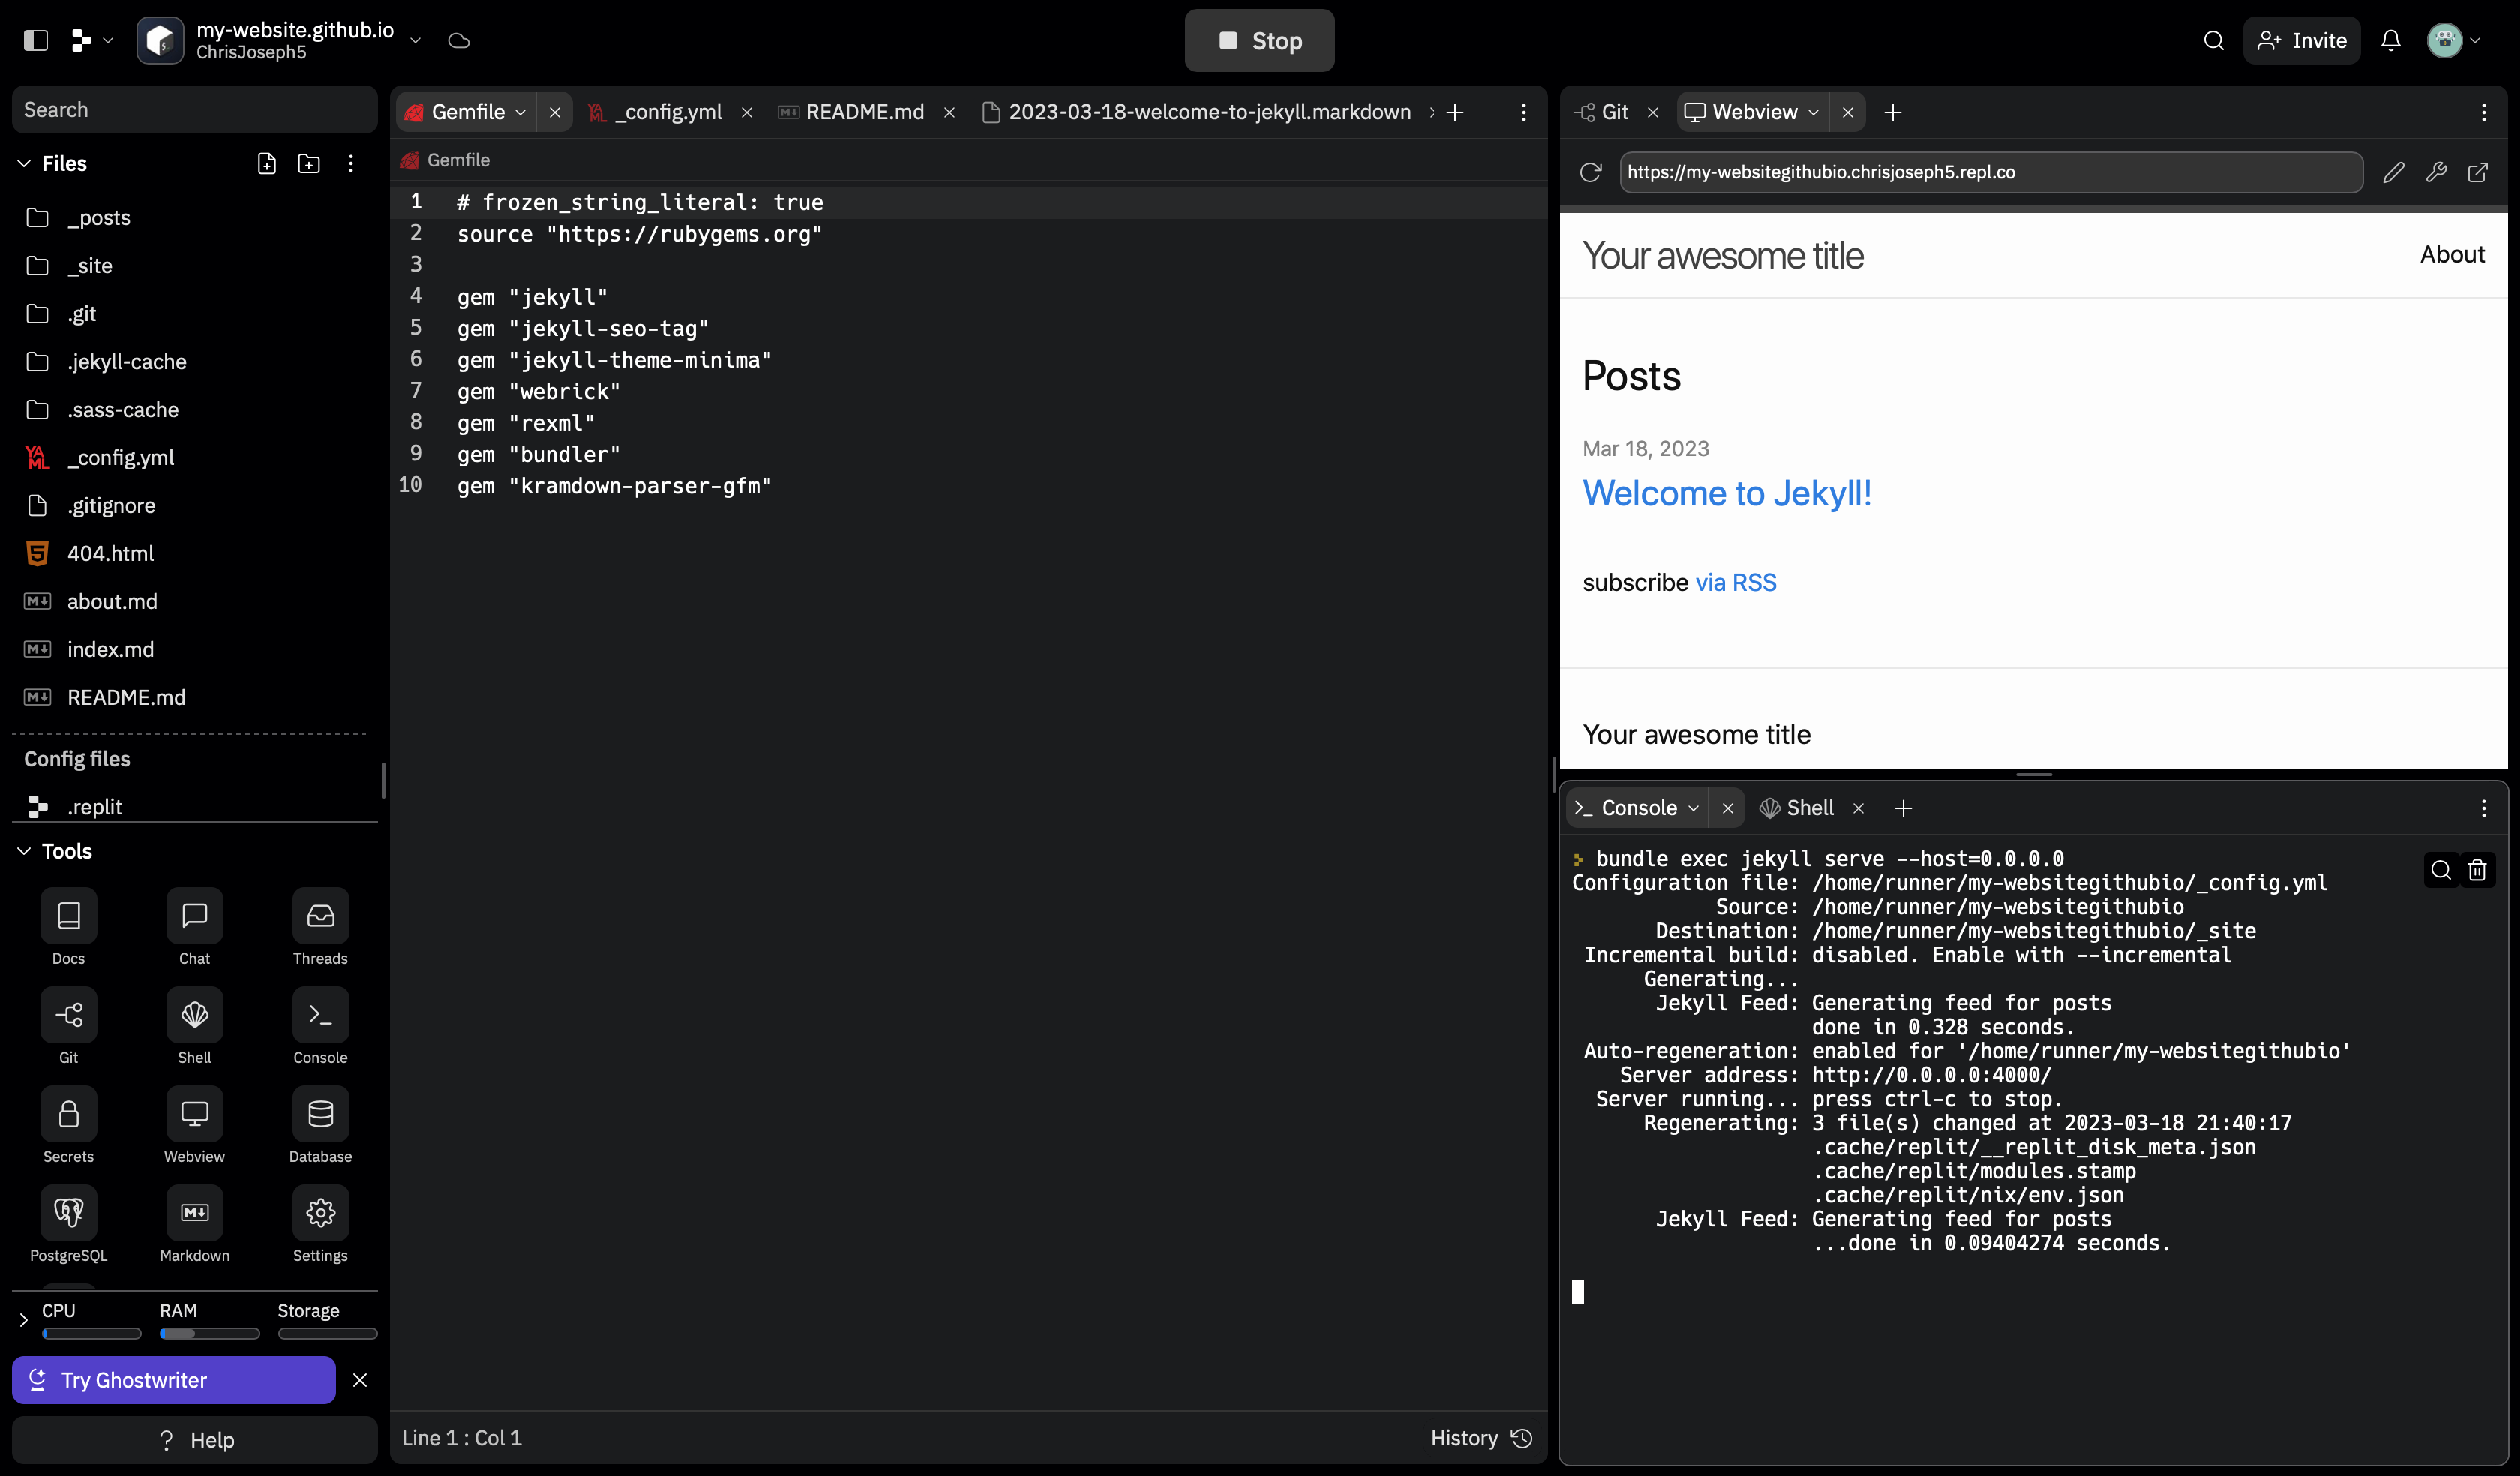
Task: Create a new file icon
Action: coord(266,163)
